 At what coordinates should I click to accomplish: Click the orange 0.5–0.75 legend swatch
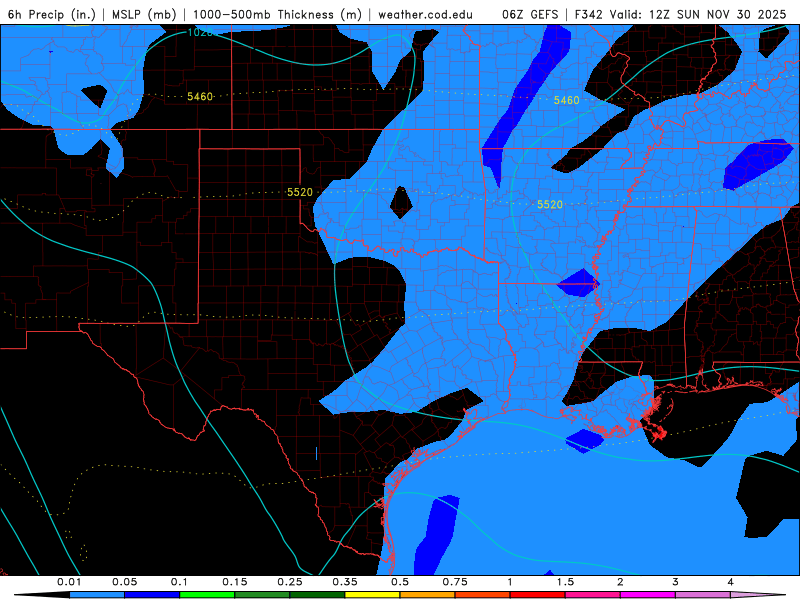click(x=428, y=595)
